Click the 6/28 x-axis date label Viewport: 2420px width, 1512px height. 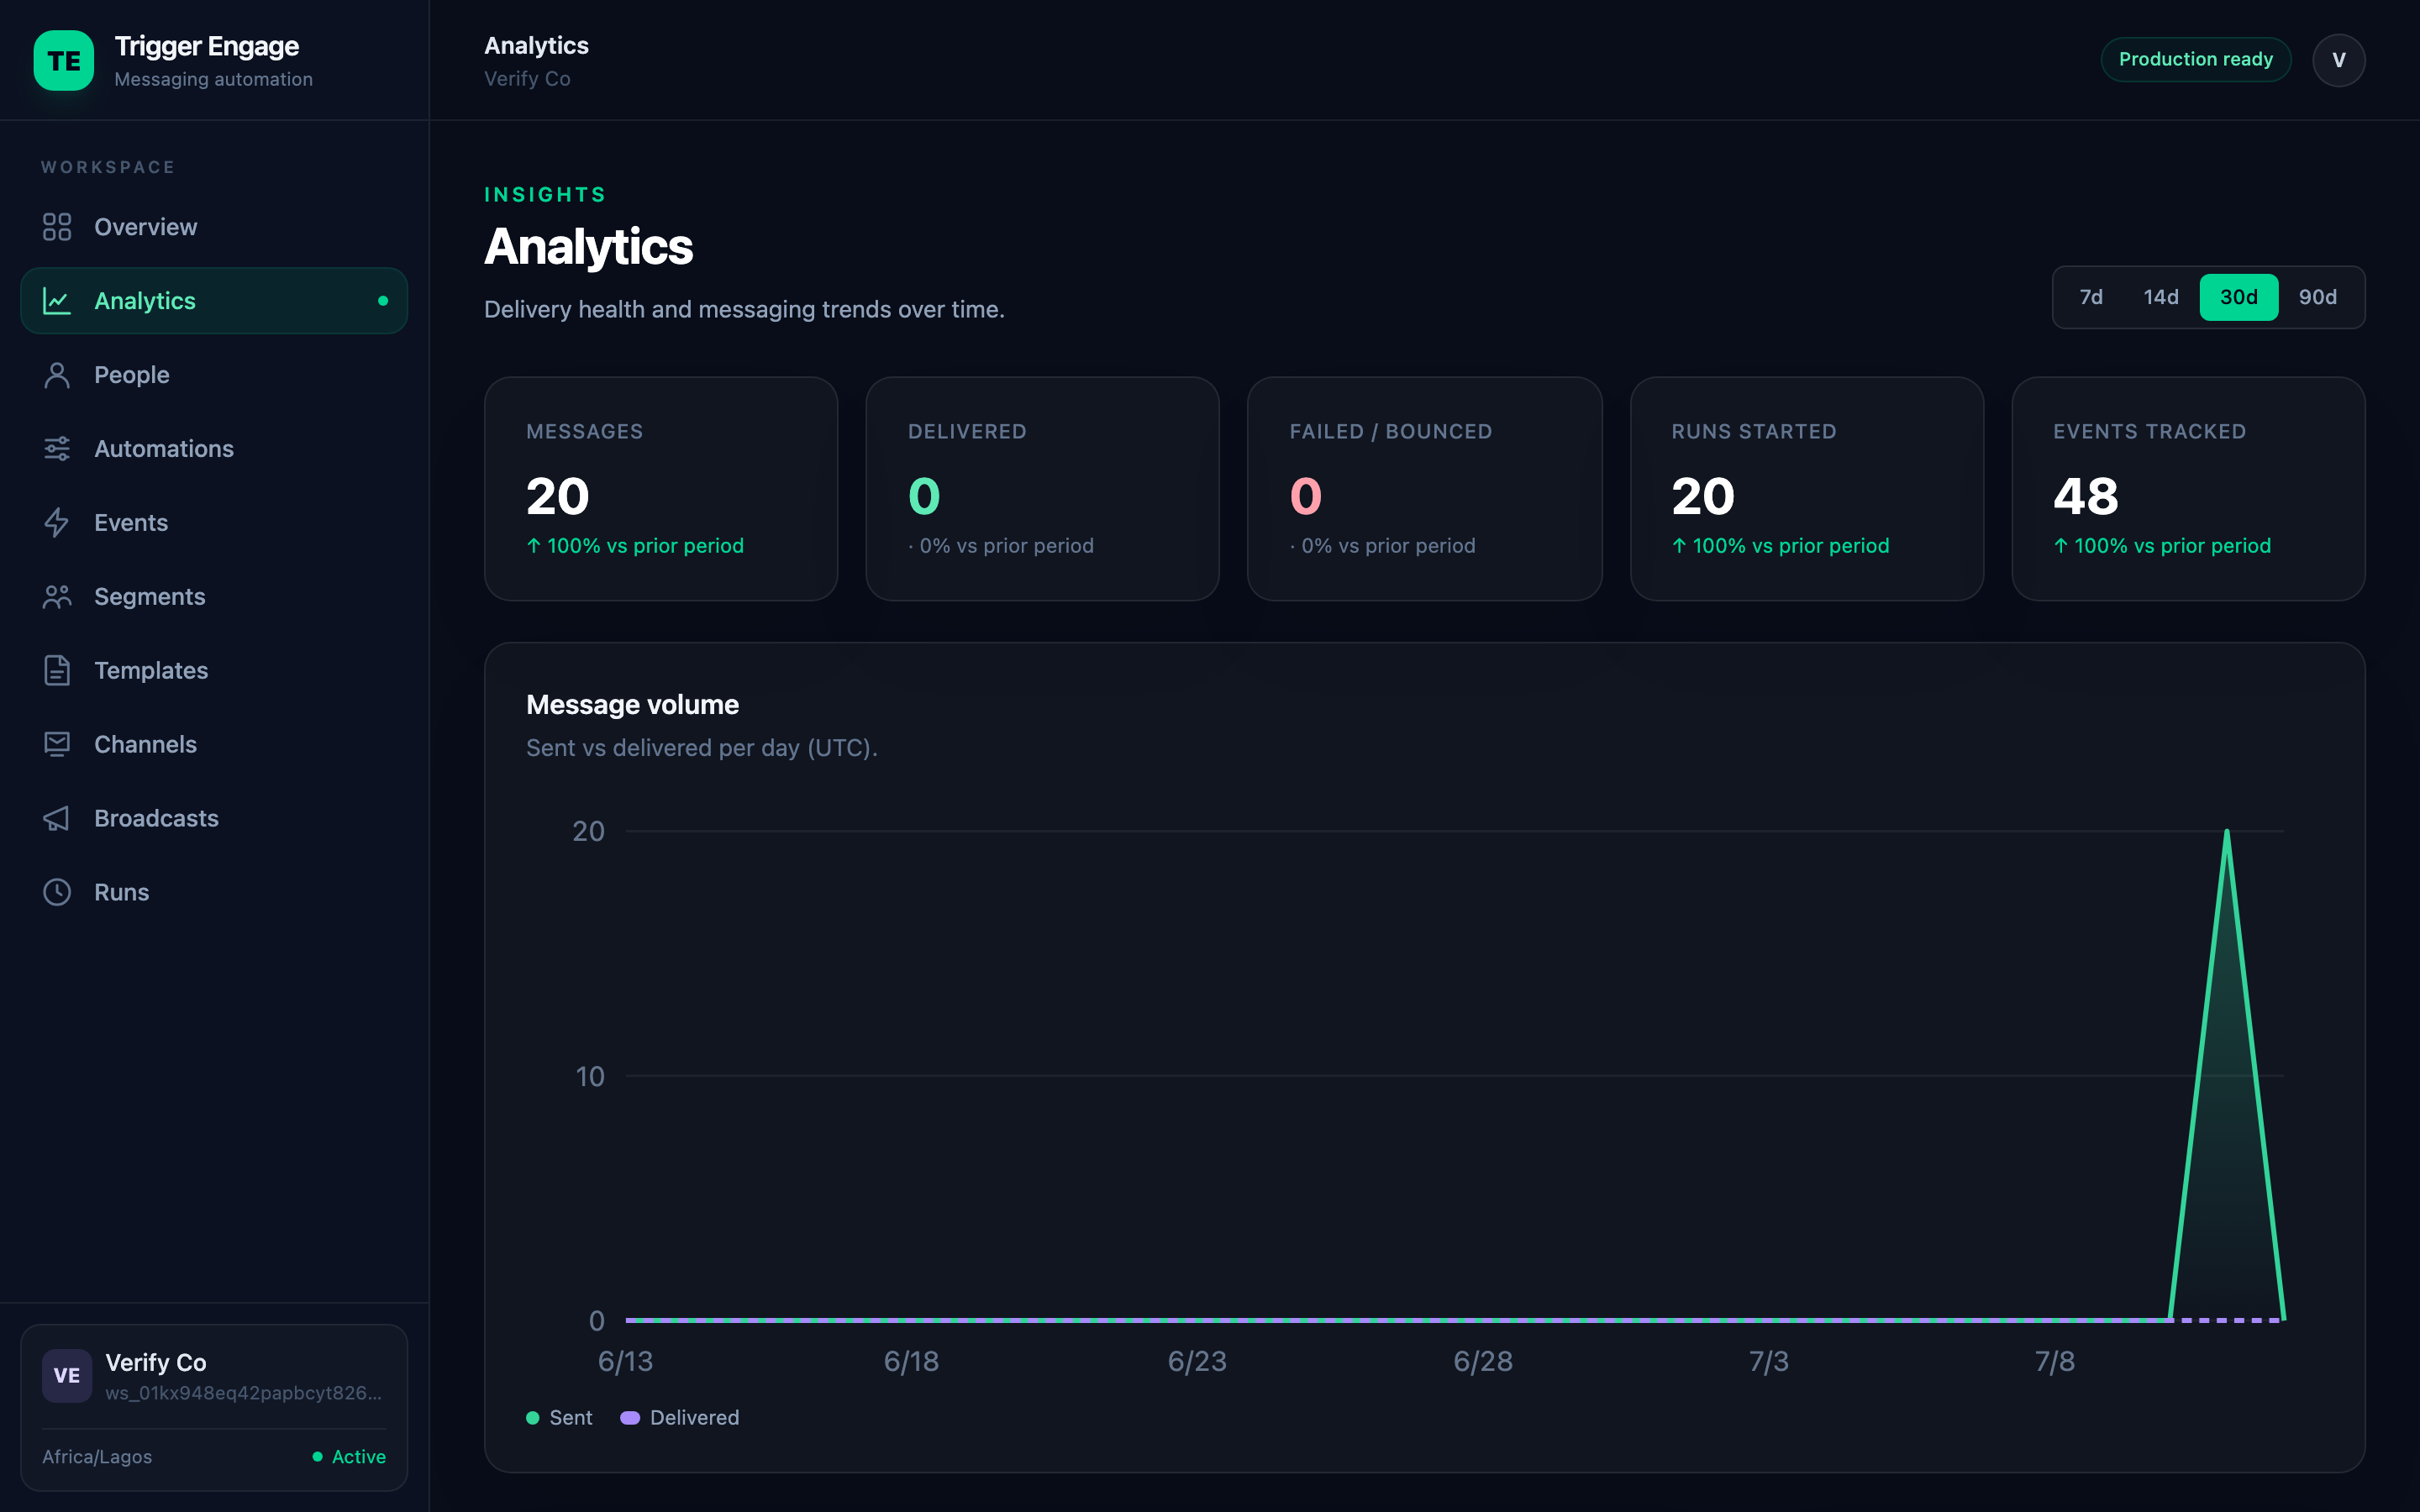coord(1483,1361)
